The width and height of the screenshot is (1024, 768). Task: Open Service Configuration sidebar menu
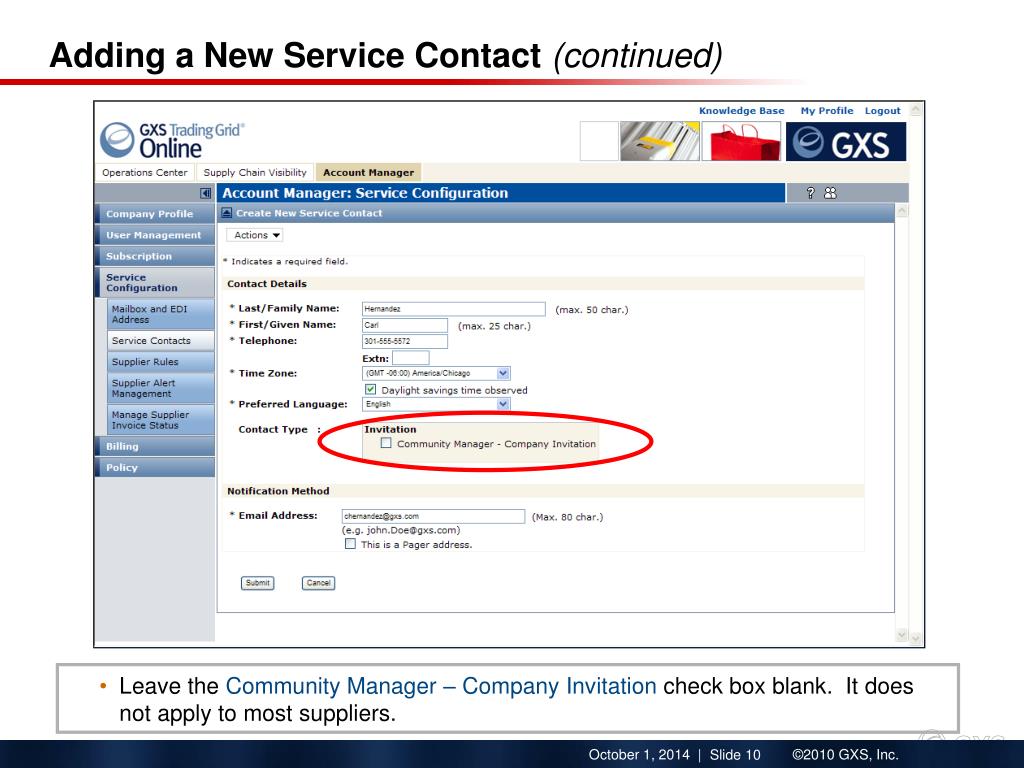point(155,282)
